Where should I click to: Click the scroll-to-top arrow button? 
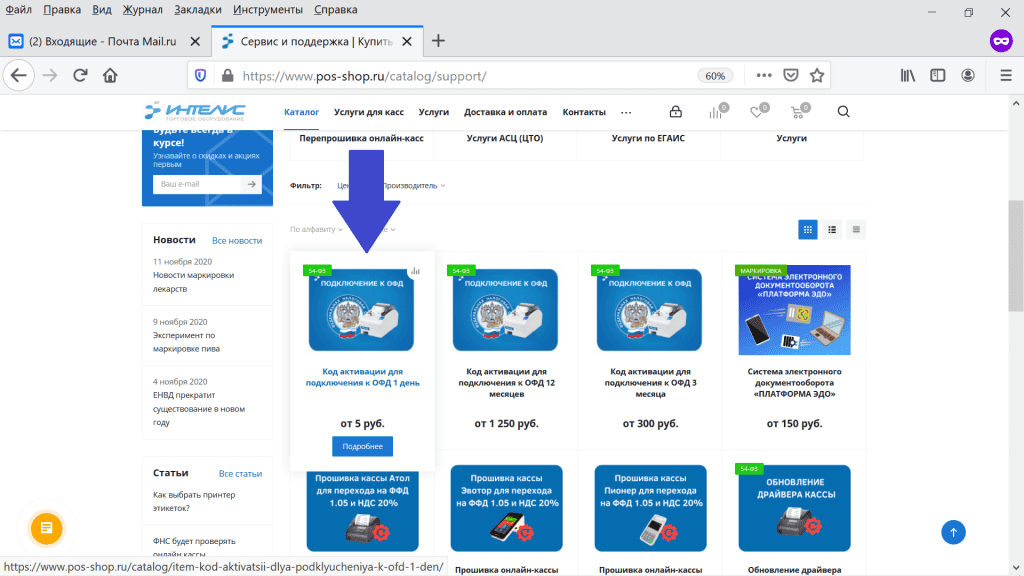pos(953,532)
